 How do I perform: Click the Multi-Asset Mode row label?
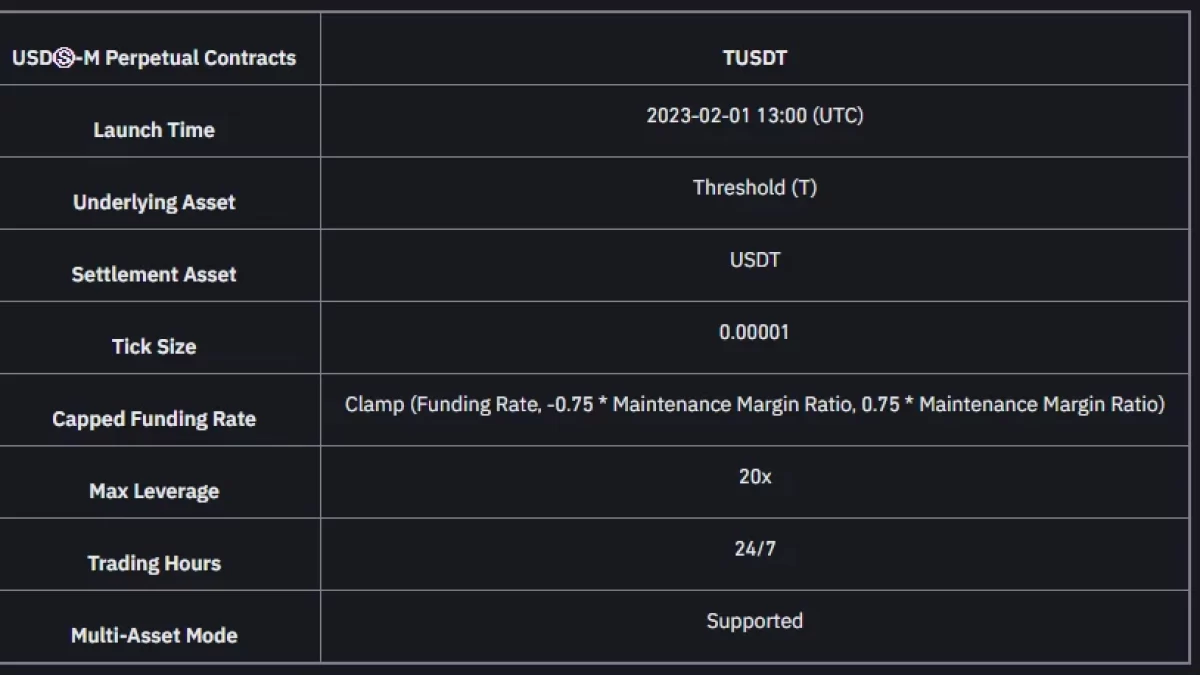tap(154, 635)
